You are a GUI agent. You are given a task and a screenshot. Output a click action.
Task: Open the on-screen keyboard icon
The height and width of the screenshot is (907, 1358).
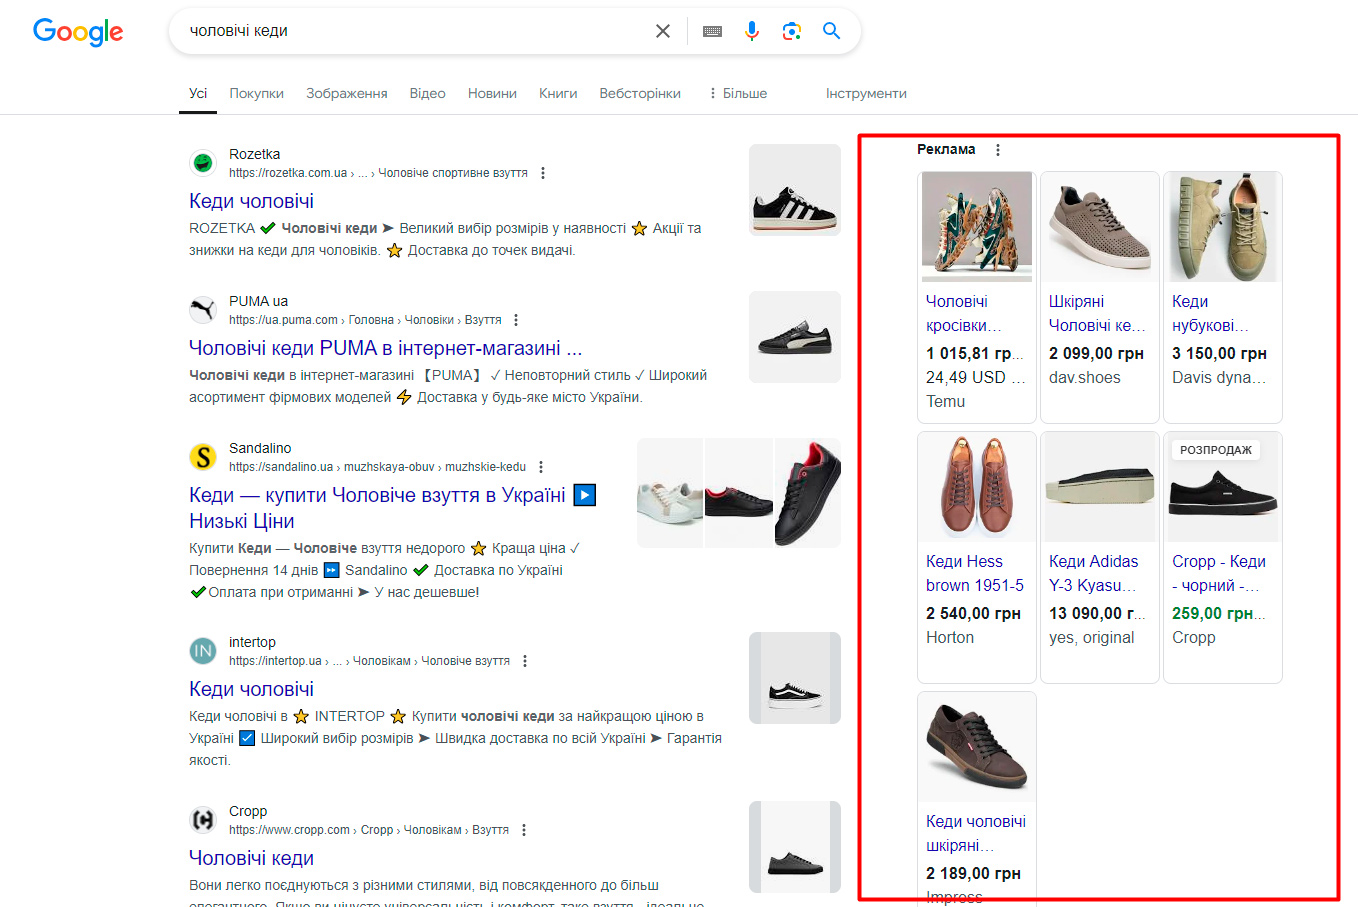[712, 31]
